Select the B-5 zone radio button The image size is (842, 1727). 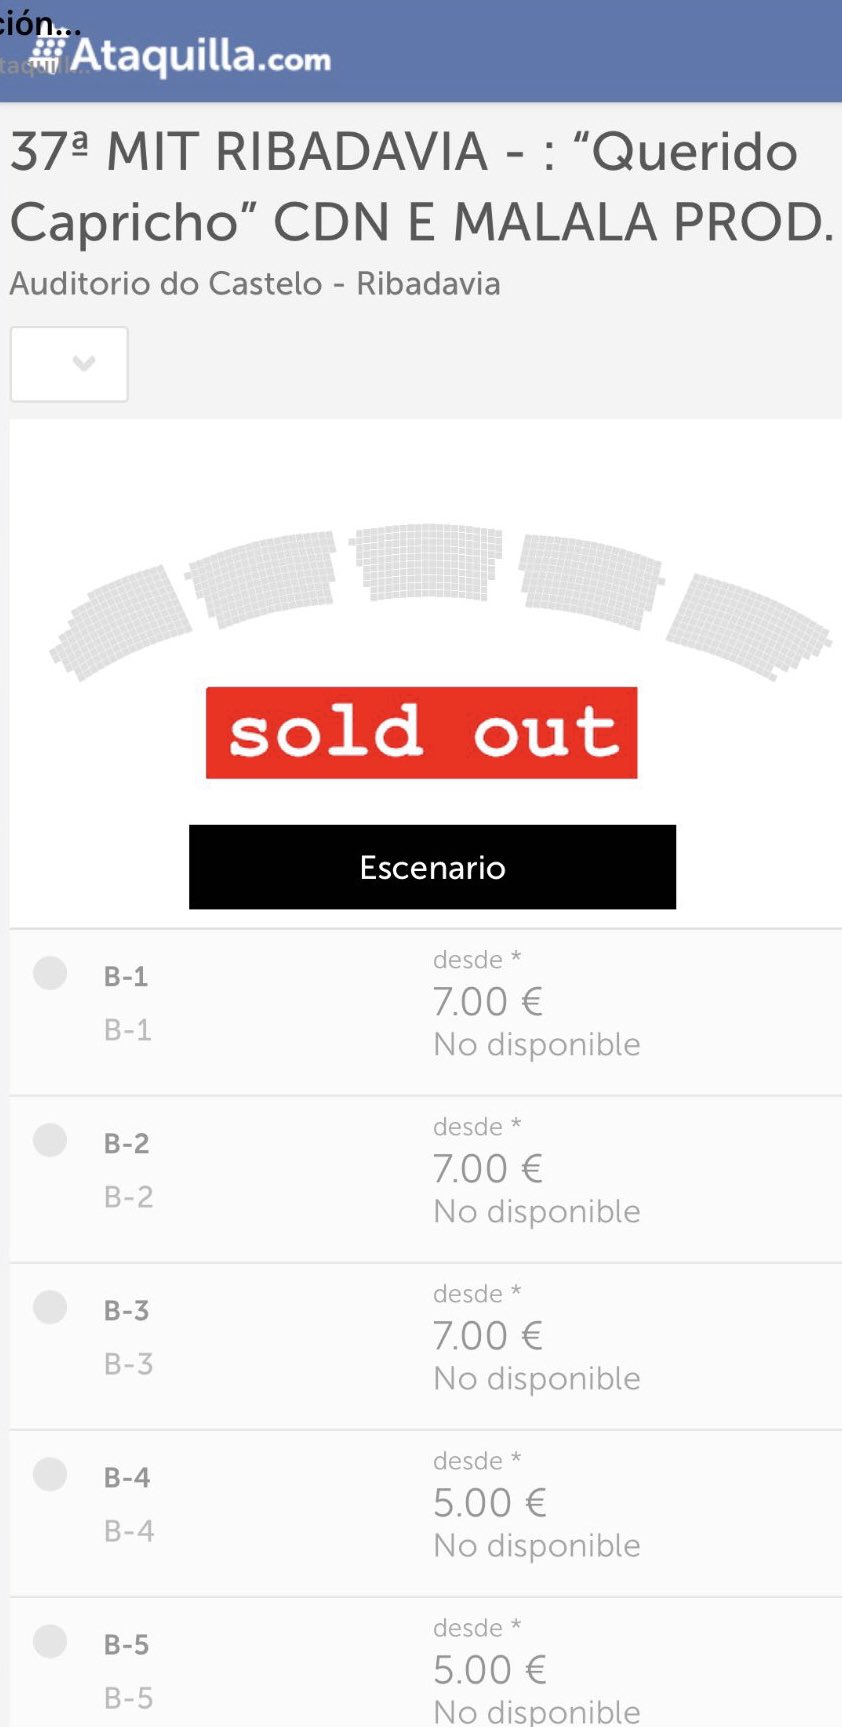coord(50,1641)
